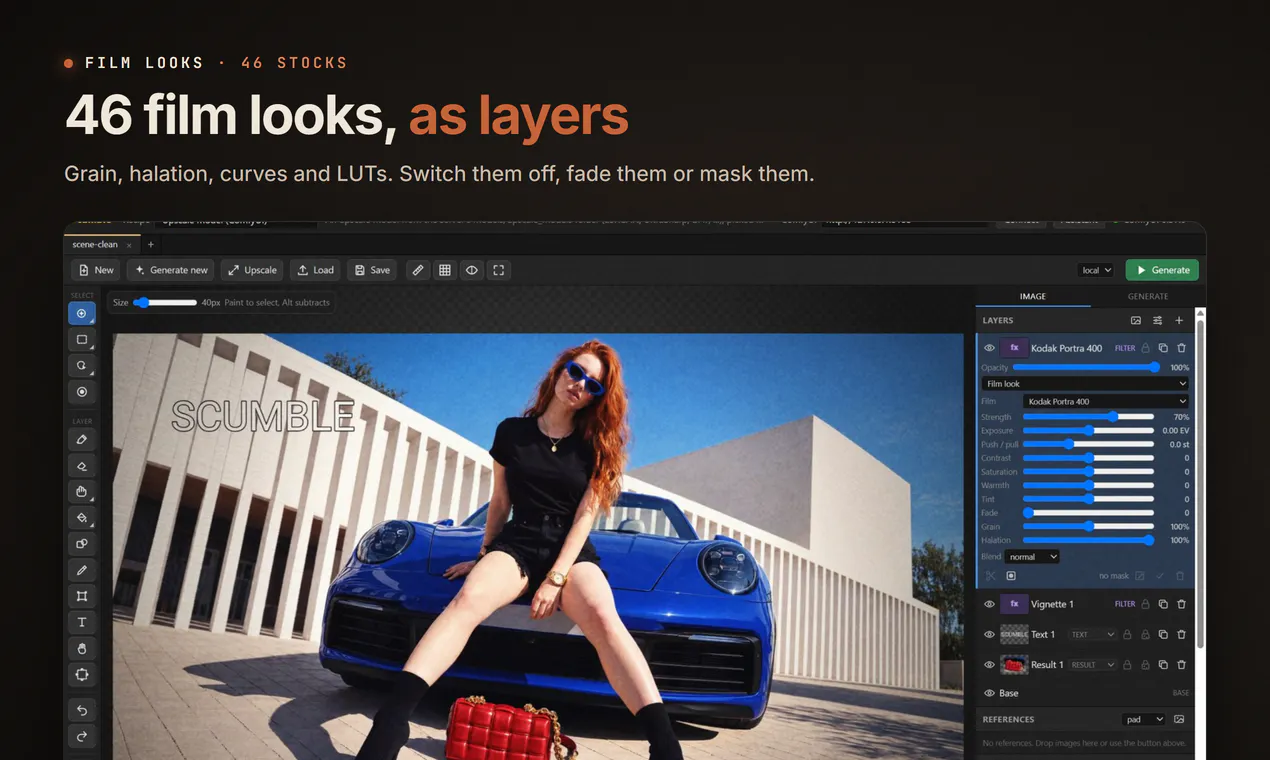Viewport: 1270px width, 760px height.
Task: Toggle visibility of Vignette 1 layer
Action: (989, 604)
